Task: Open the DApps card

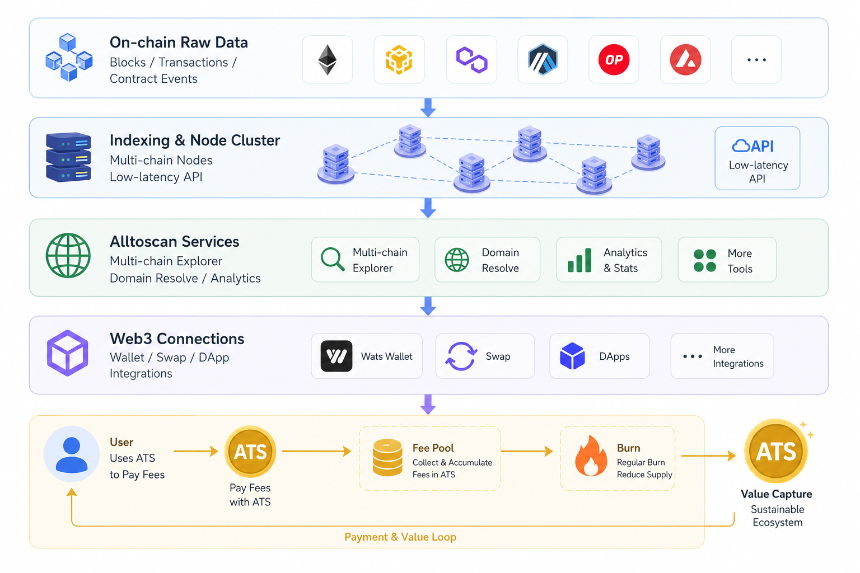Action: 599,356
